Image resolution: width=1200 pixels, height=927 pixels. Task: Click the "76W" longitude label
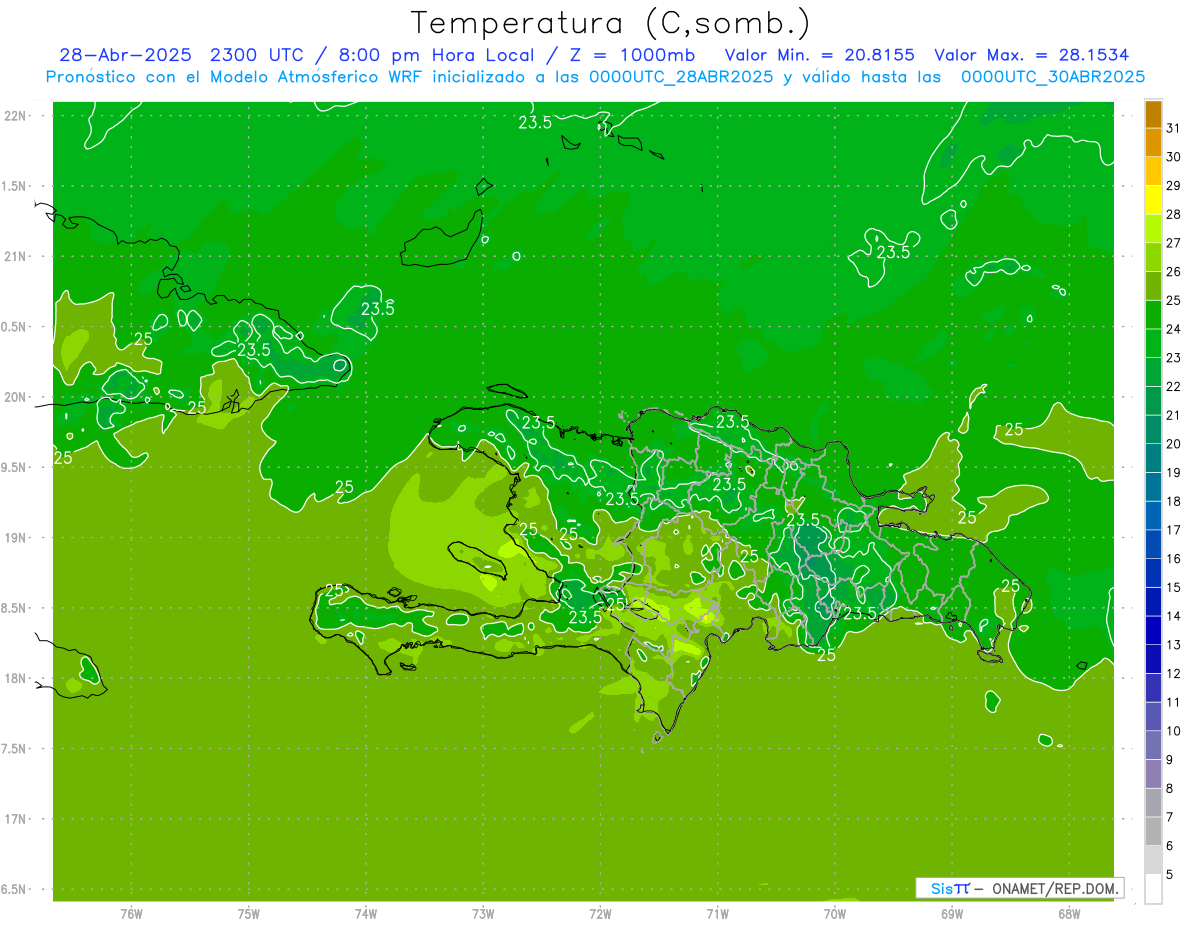131,913
